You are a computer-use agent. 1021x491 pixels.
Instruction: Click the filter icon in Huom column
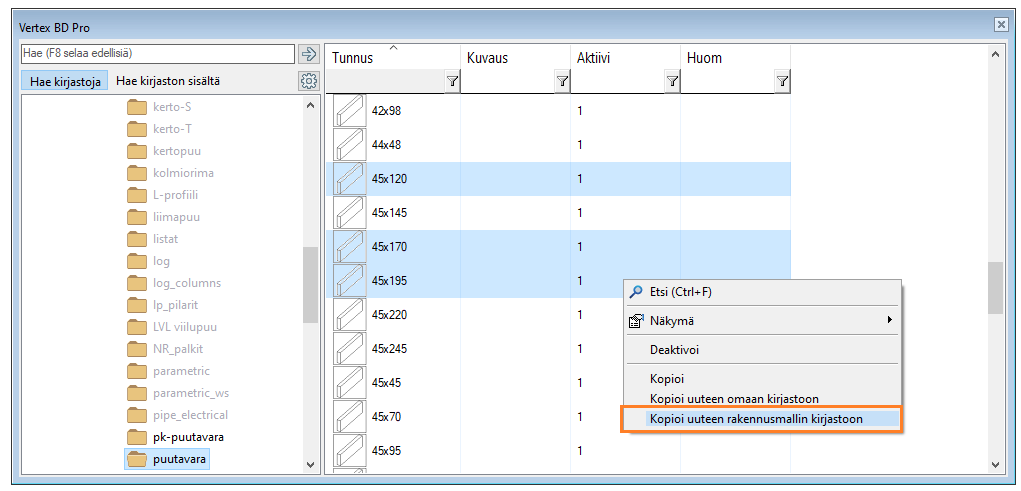point(782,82)
